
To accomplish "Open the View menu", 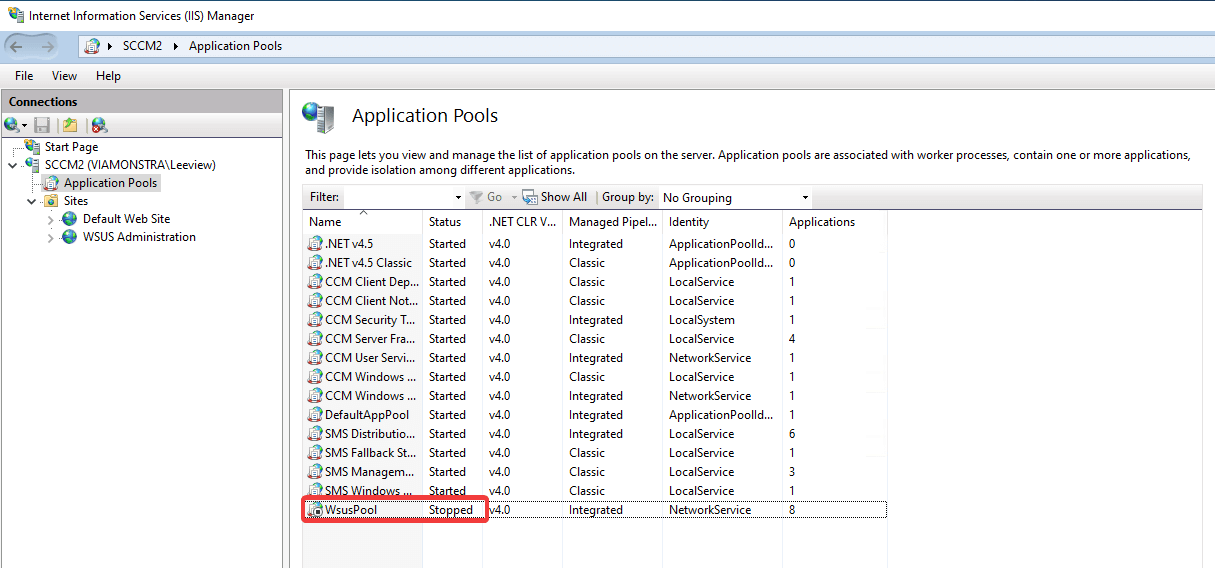I will 64,76.
